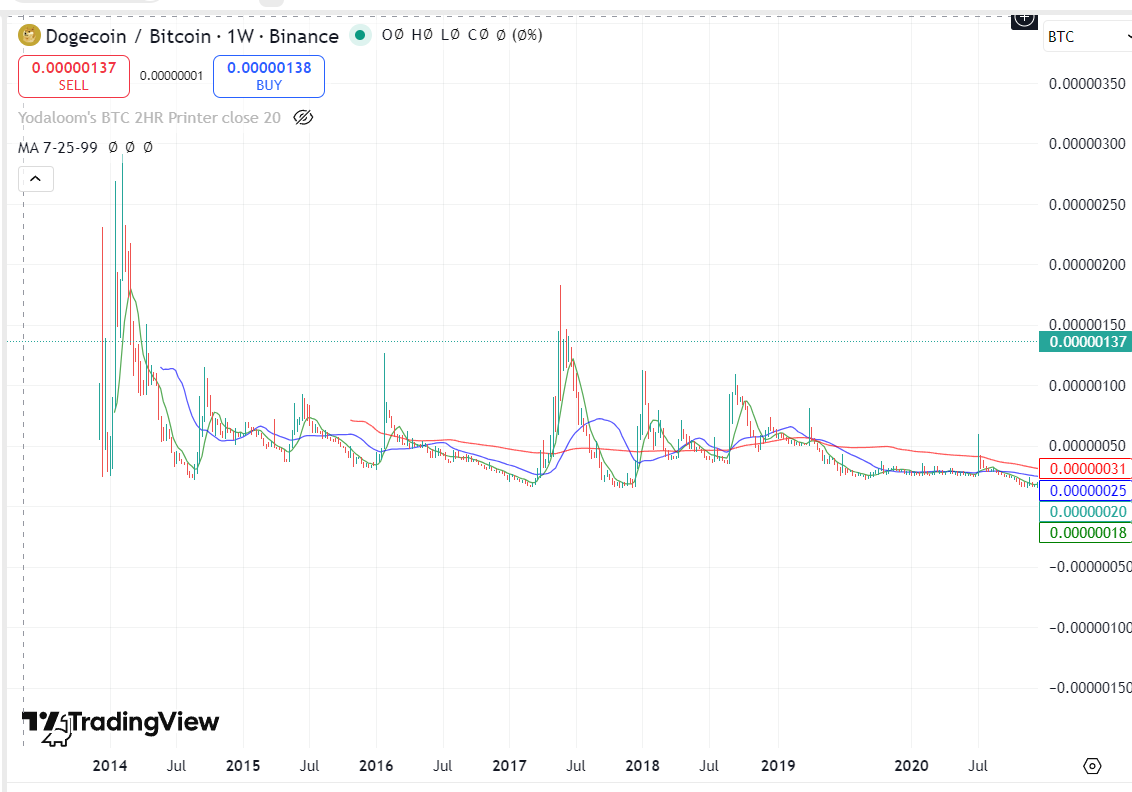The height and width of the screenshot is (792, 1132).
Task: Click price axis label 0.00000100
Action: pos(1087,386)
